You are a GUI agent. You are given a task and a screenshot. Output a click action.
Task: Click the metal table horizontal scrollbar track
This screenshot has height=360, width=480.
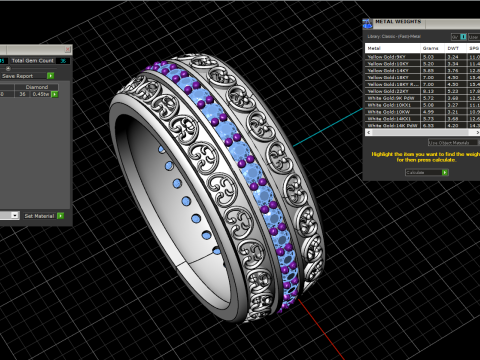tap(423, 132)
